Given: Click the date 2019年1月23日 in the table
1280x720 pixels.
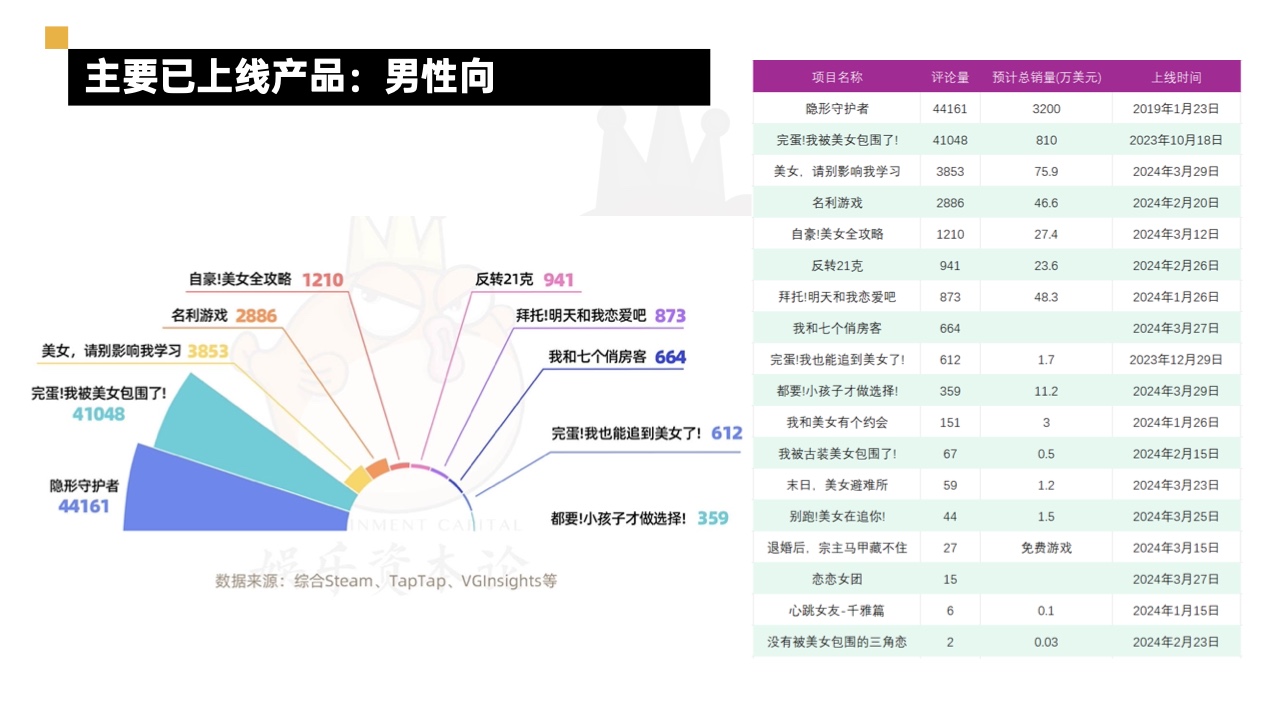Looking at the screenshot, I should [1176, 108].
